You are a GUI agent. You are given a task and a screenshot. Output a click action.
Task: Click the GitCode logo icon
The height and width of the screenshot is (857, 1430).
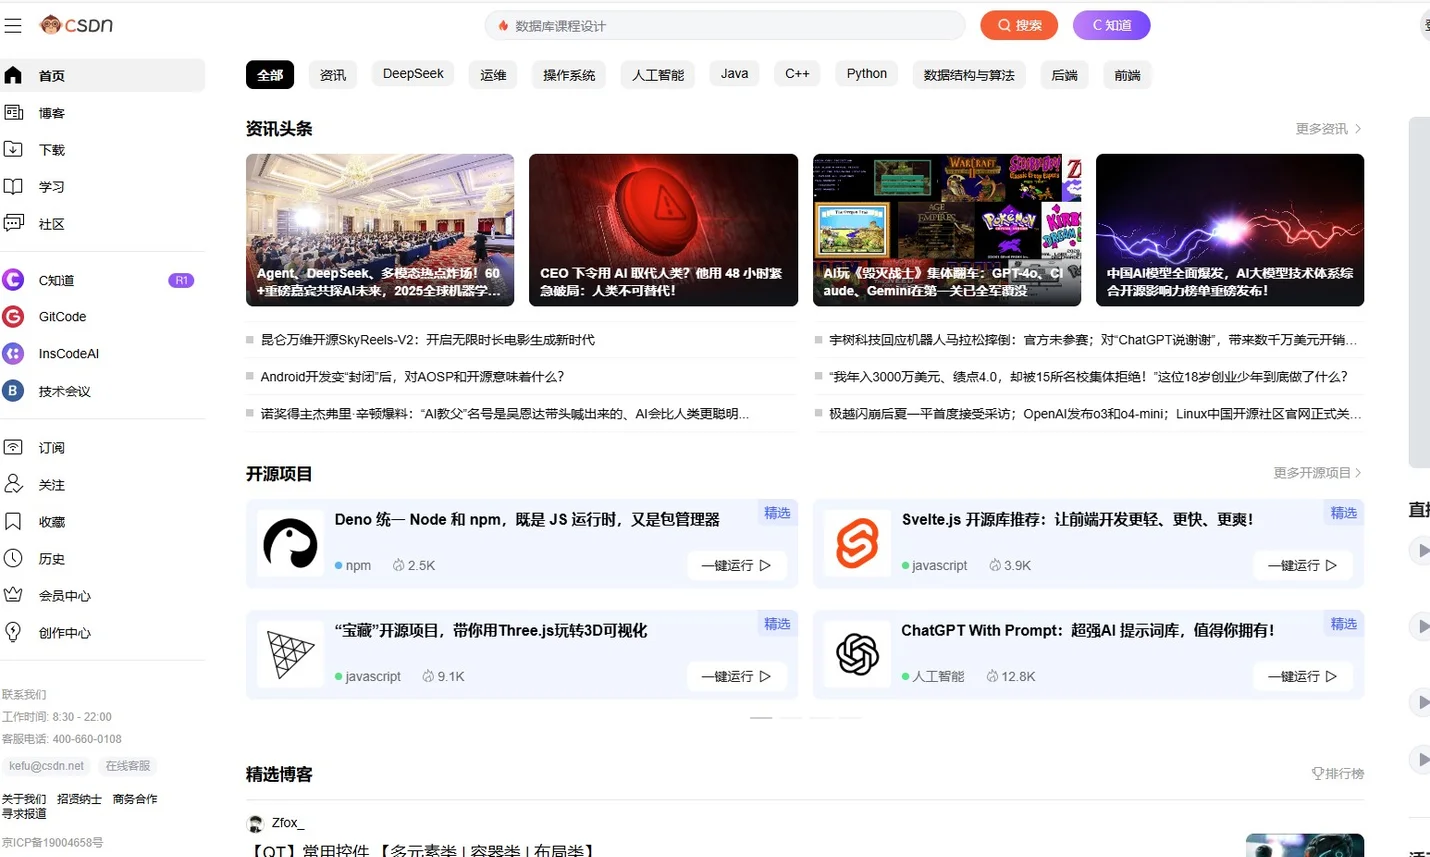click(13, 317)
